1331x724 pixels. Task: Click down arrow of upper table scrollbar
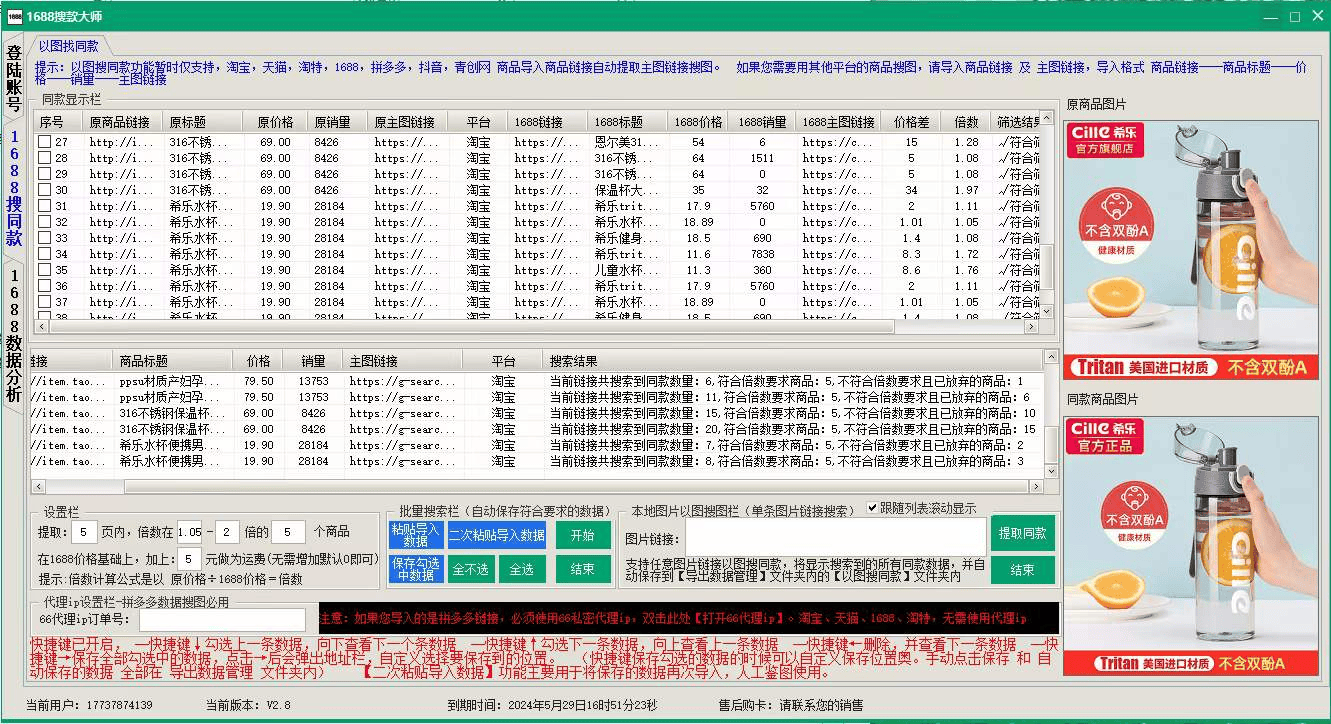coord(1048,311)
